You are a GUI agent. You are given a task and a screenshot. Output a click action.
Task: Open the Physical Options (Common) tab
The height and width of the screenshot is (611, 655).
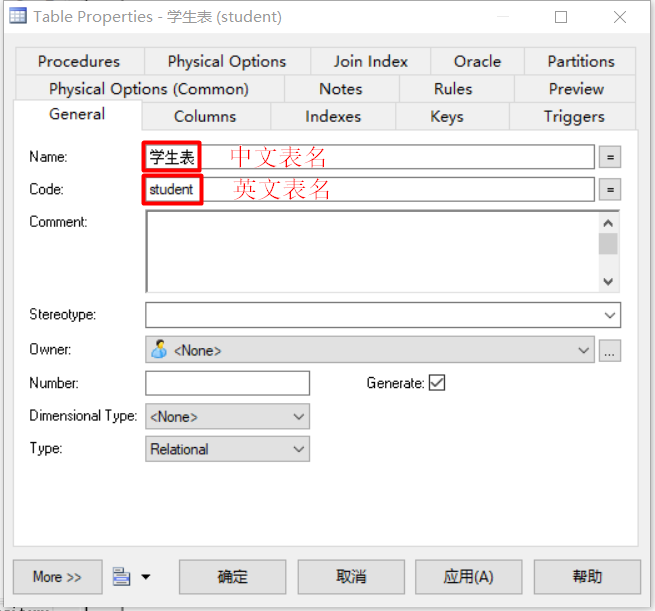149,89
